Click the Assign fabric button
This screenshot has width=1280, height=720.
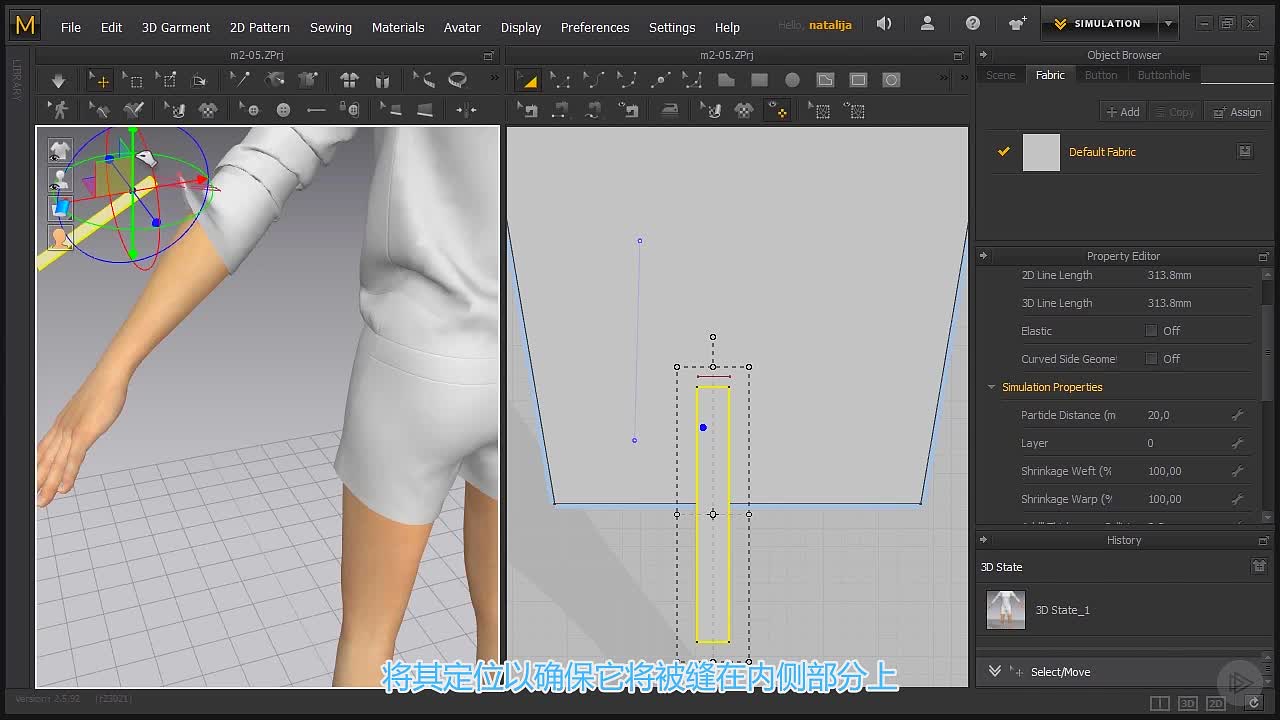tap(1237, 112)
